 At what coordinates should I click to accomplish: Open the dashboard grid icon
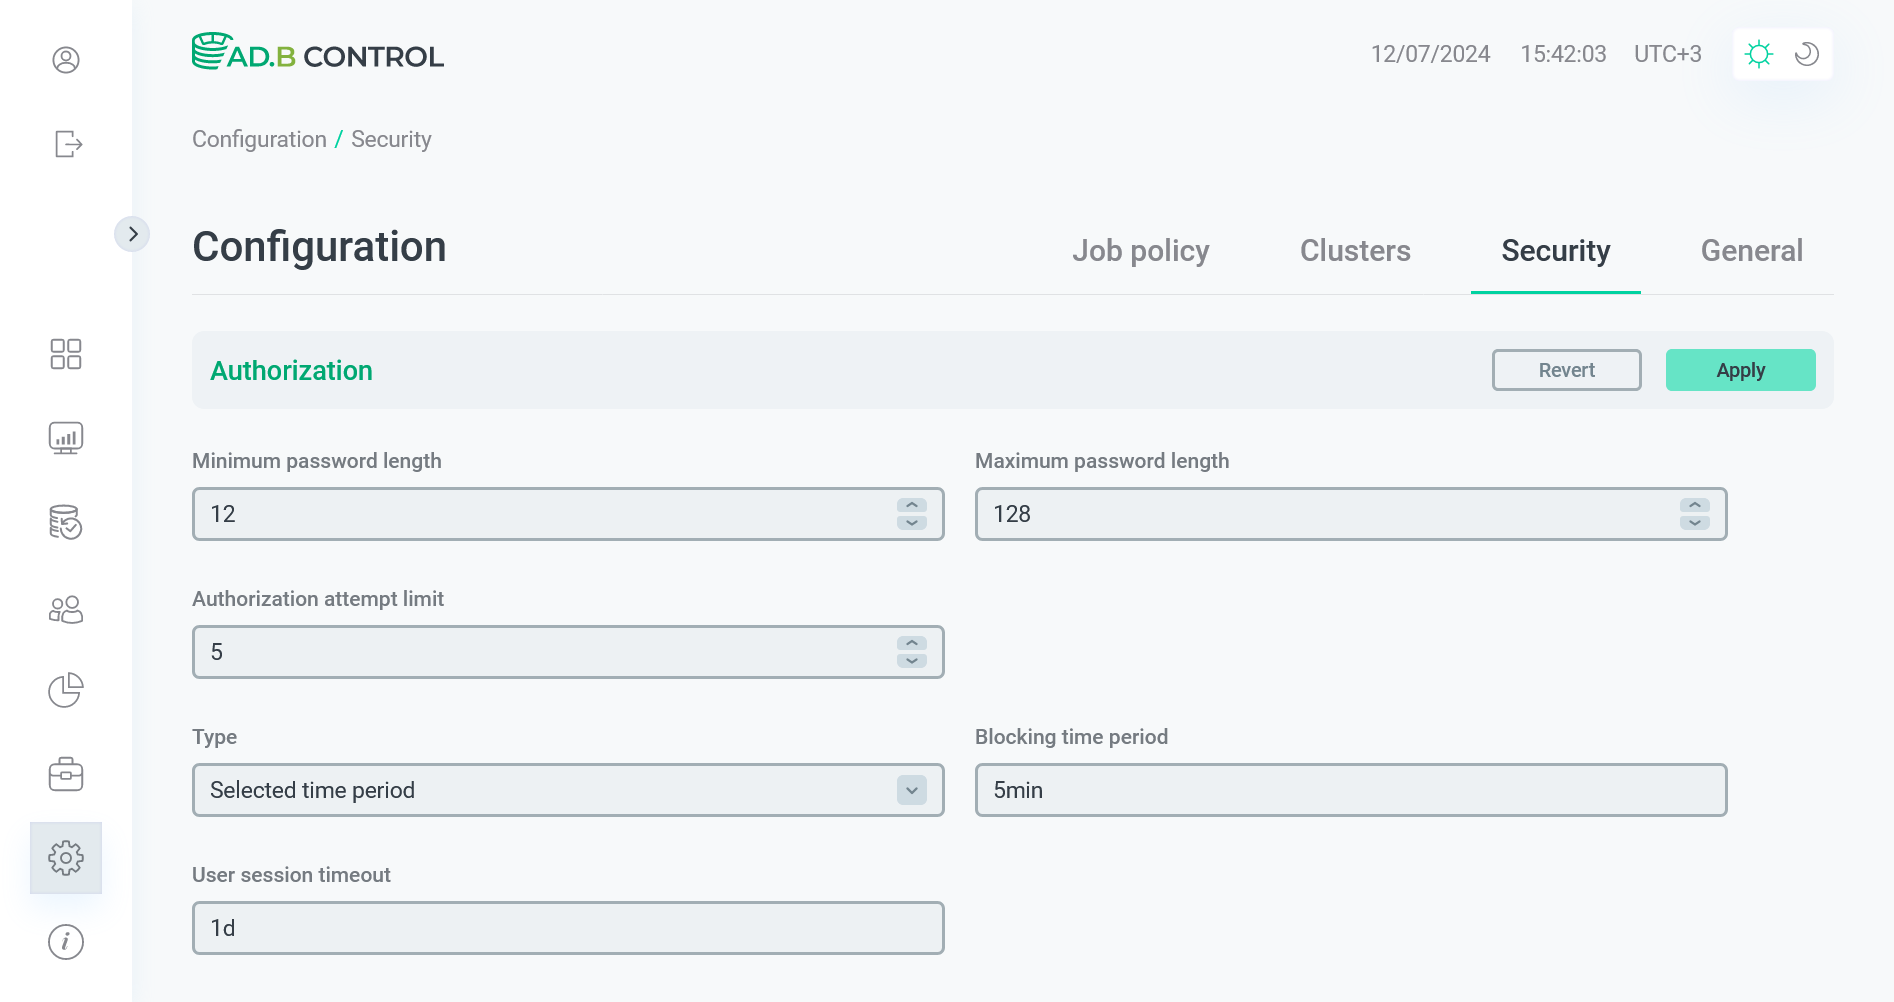(x=66, y=354)
